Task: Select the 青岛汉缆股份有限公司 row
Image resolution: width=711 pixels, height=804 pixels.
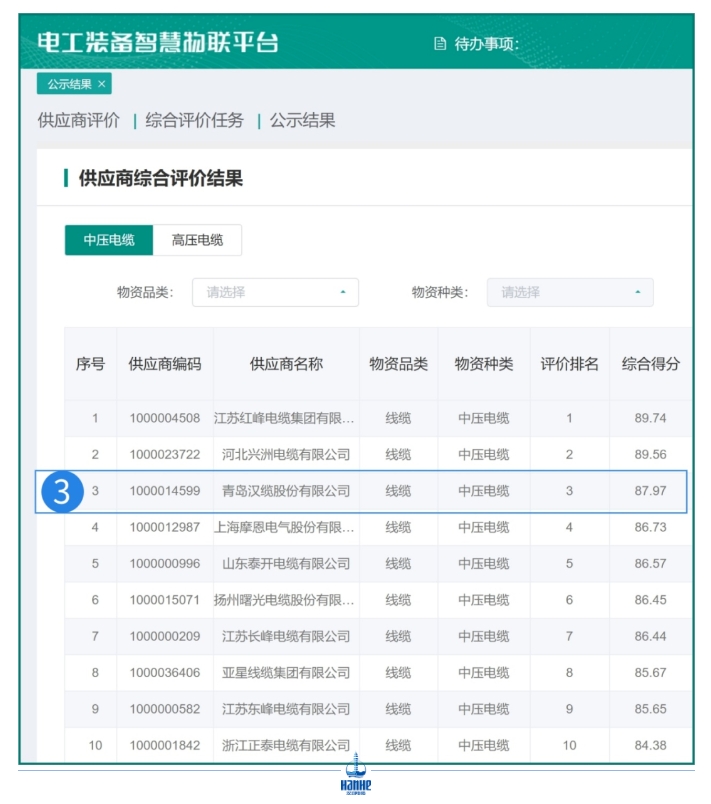Action: click(x=286, y=491)
